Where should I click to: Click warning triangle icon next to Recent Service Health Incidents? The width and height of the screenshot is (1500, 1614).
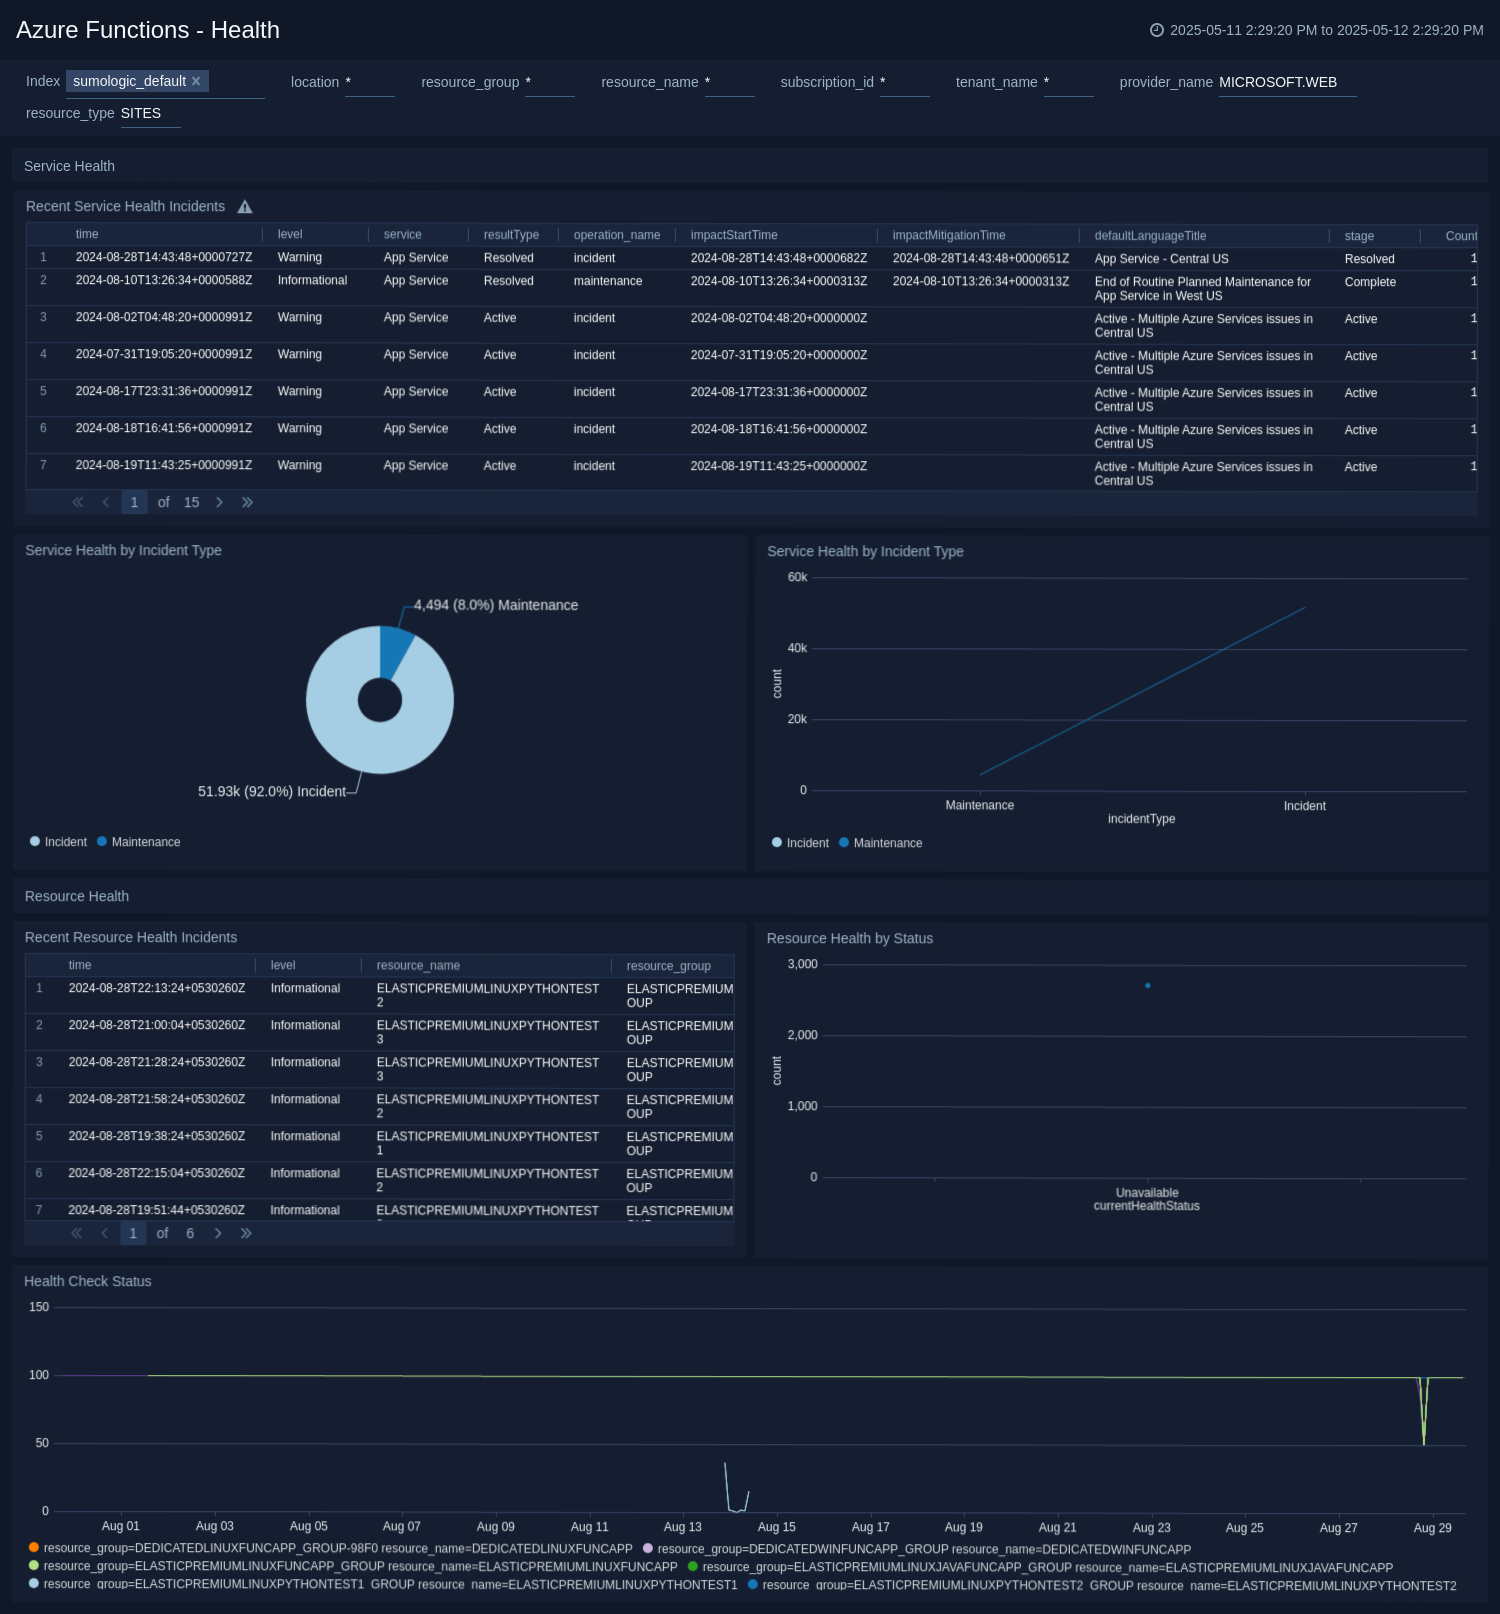(245, 207)
